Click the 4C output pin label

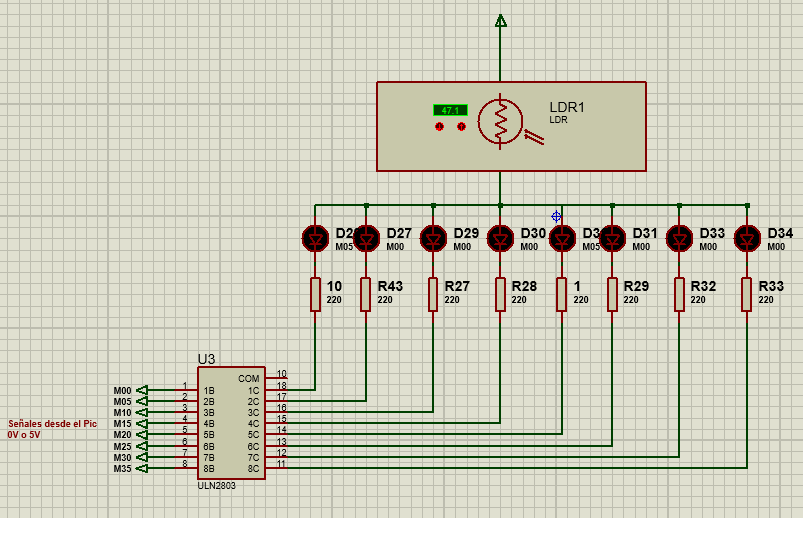(253, 424)
